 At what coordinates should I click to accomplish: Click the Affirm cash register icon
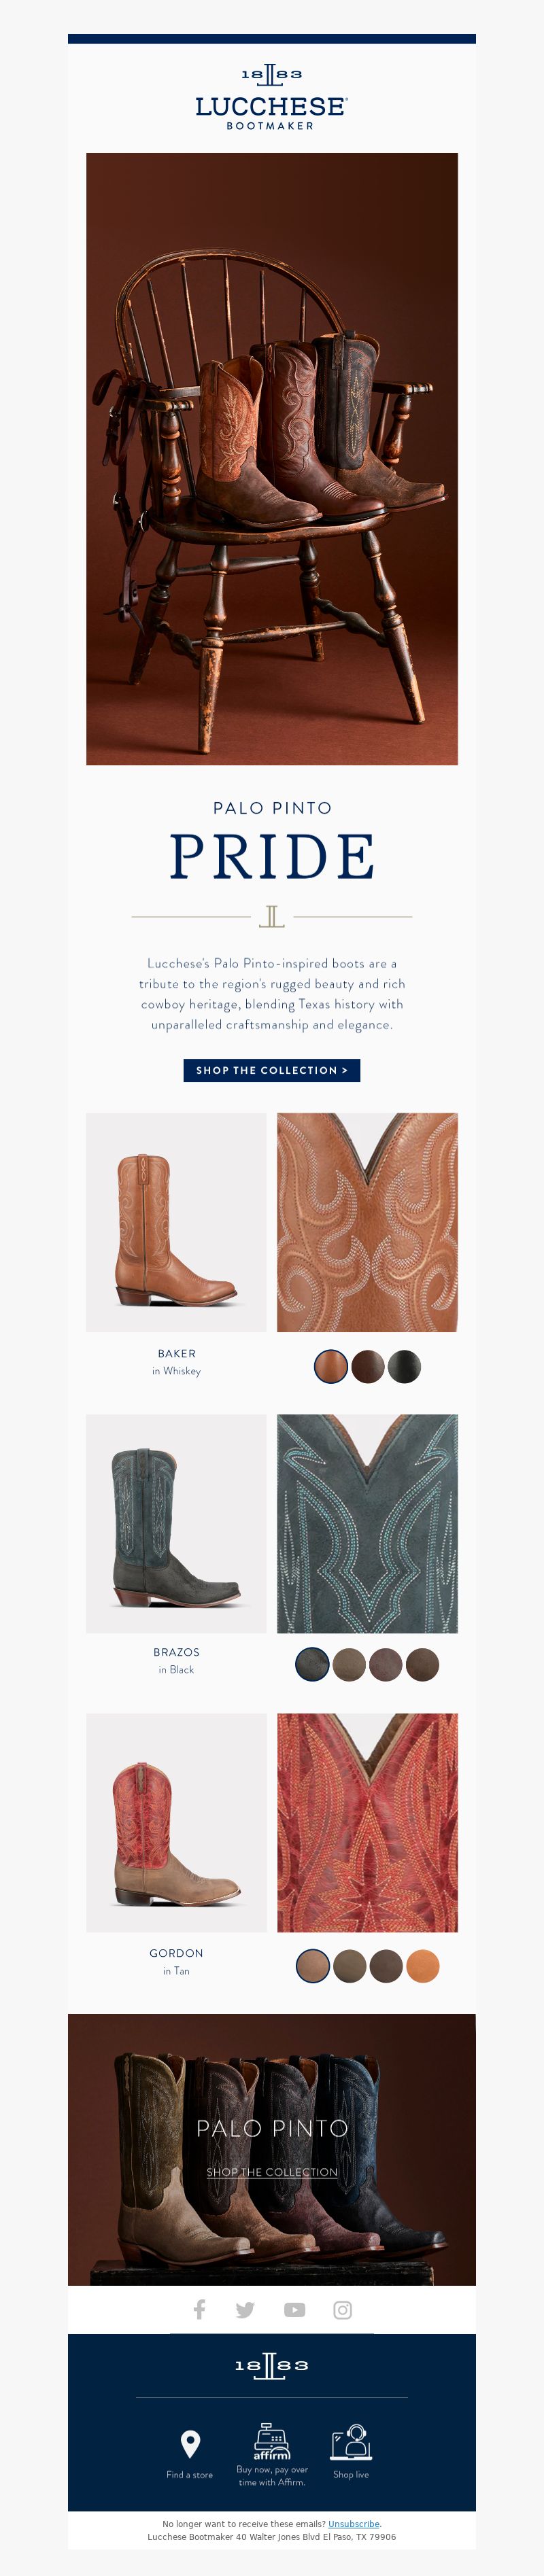pos(271,2441)
